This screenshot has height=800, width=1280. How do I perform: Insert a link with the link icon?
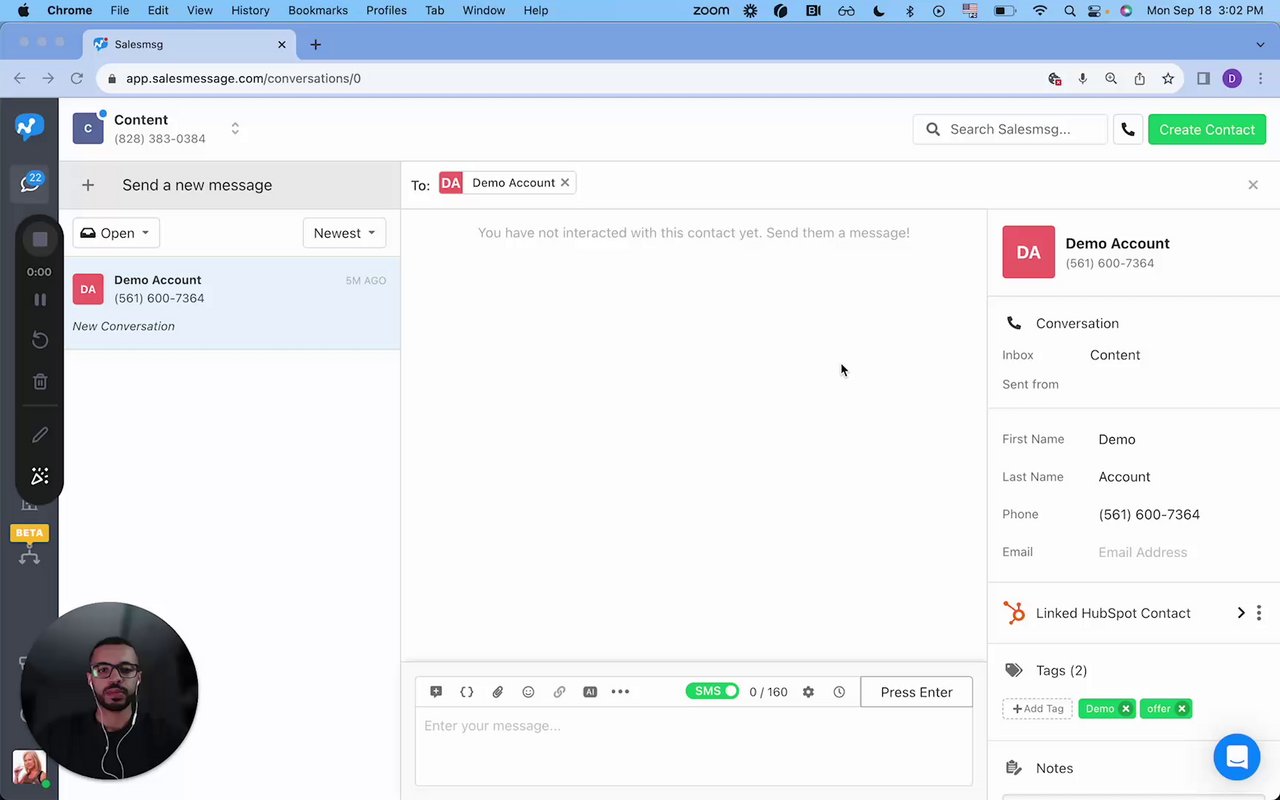click(x=559, y=692)
